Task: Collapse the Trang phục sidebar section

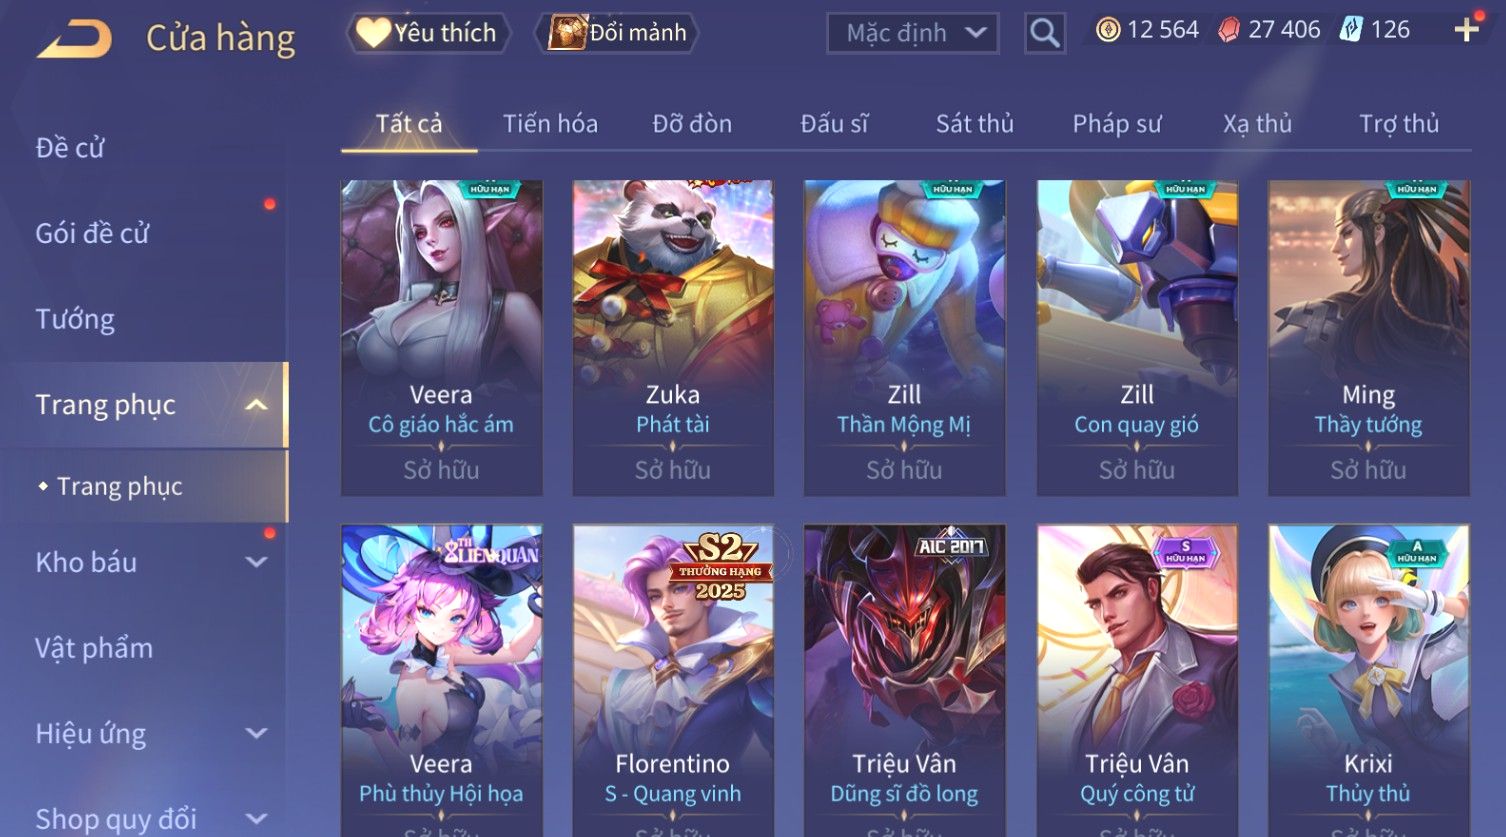Action: click(256, 405)
